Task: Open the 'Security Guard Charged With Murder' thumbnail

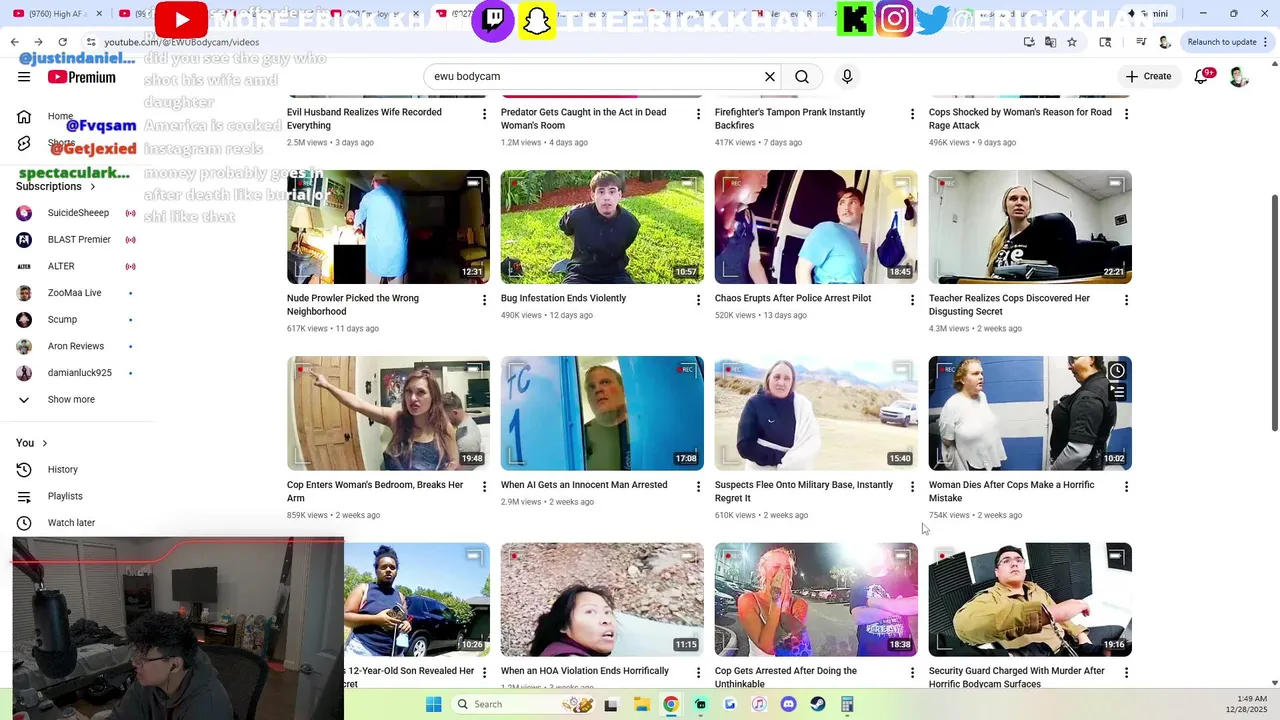Action: pyautogui.click(x=1030, y=600)
